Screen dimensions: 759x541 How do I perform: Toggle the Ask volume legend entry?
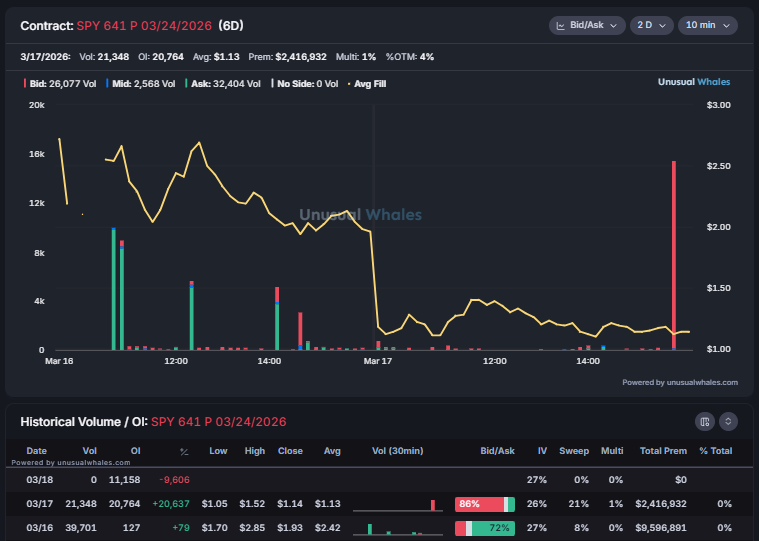coord(223,84)
